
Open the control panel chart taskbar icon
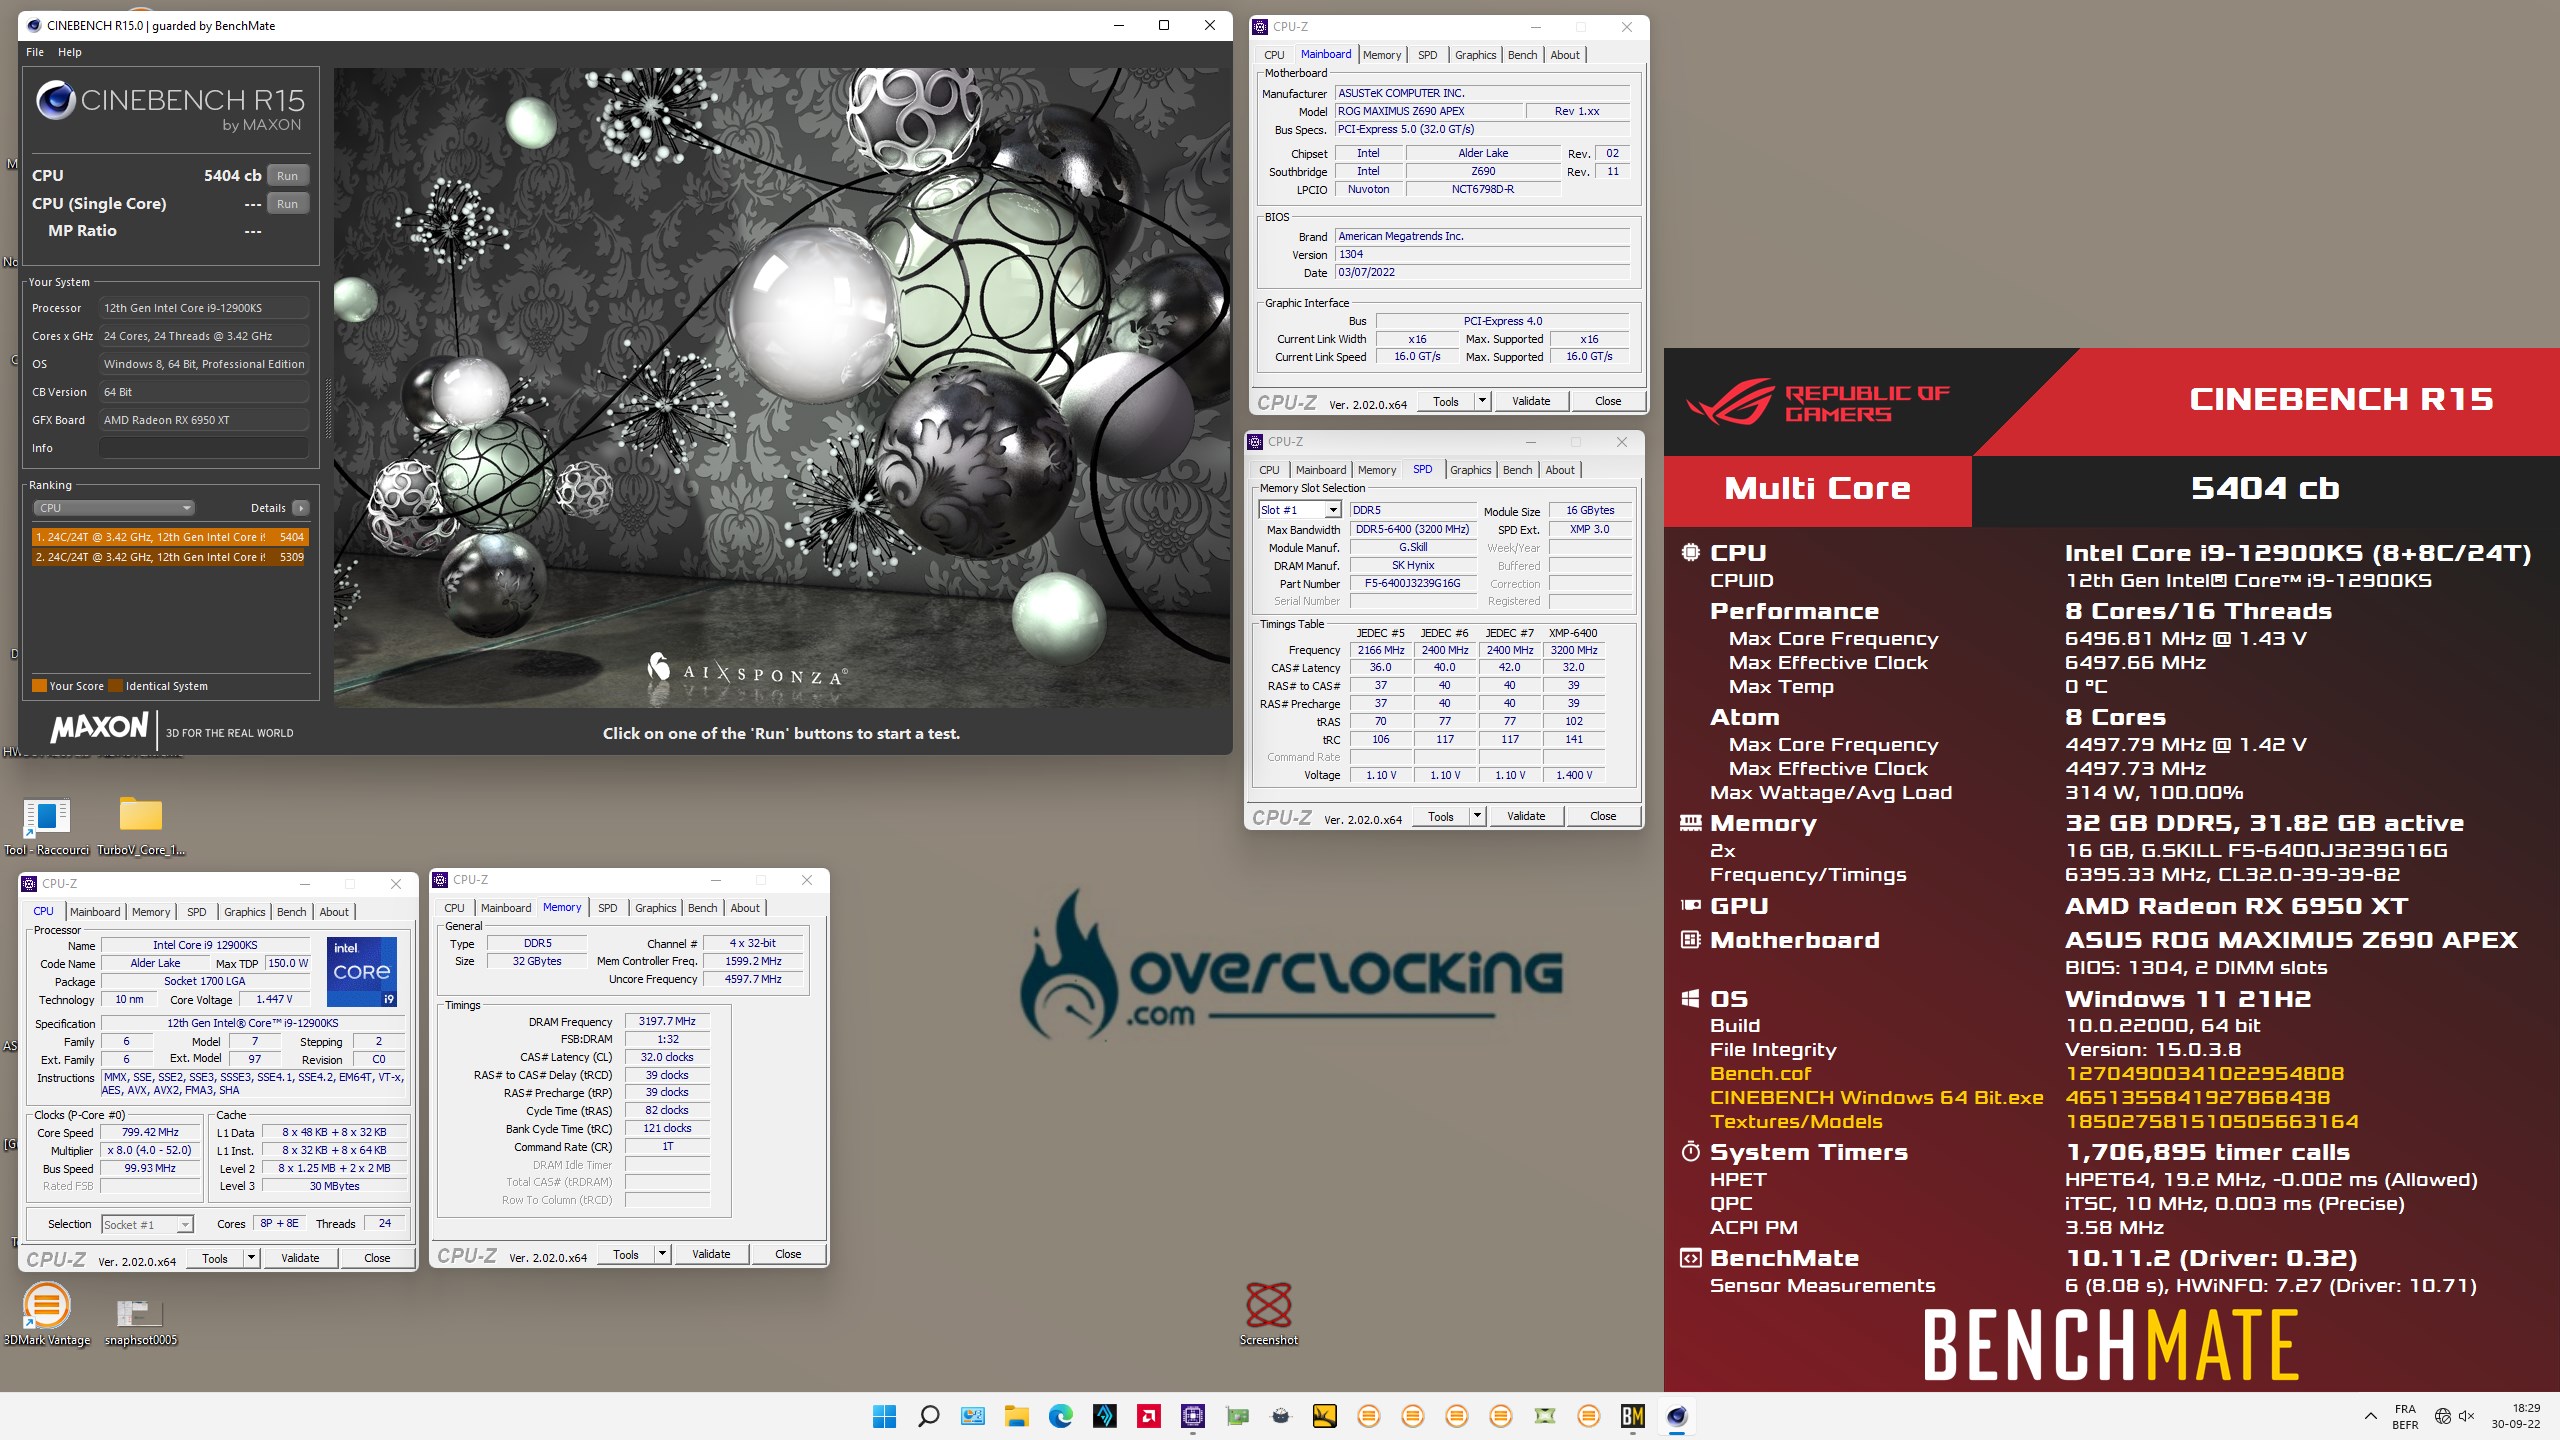[x=972, y=1416]
